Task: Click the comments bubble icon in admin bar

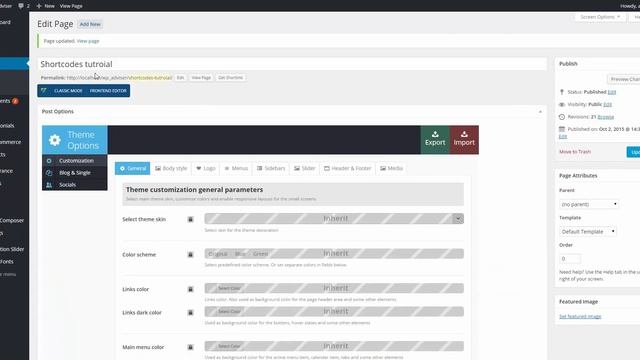Action: (21, 6)
